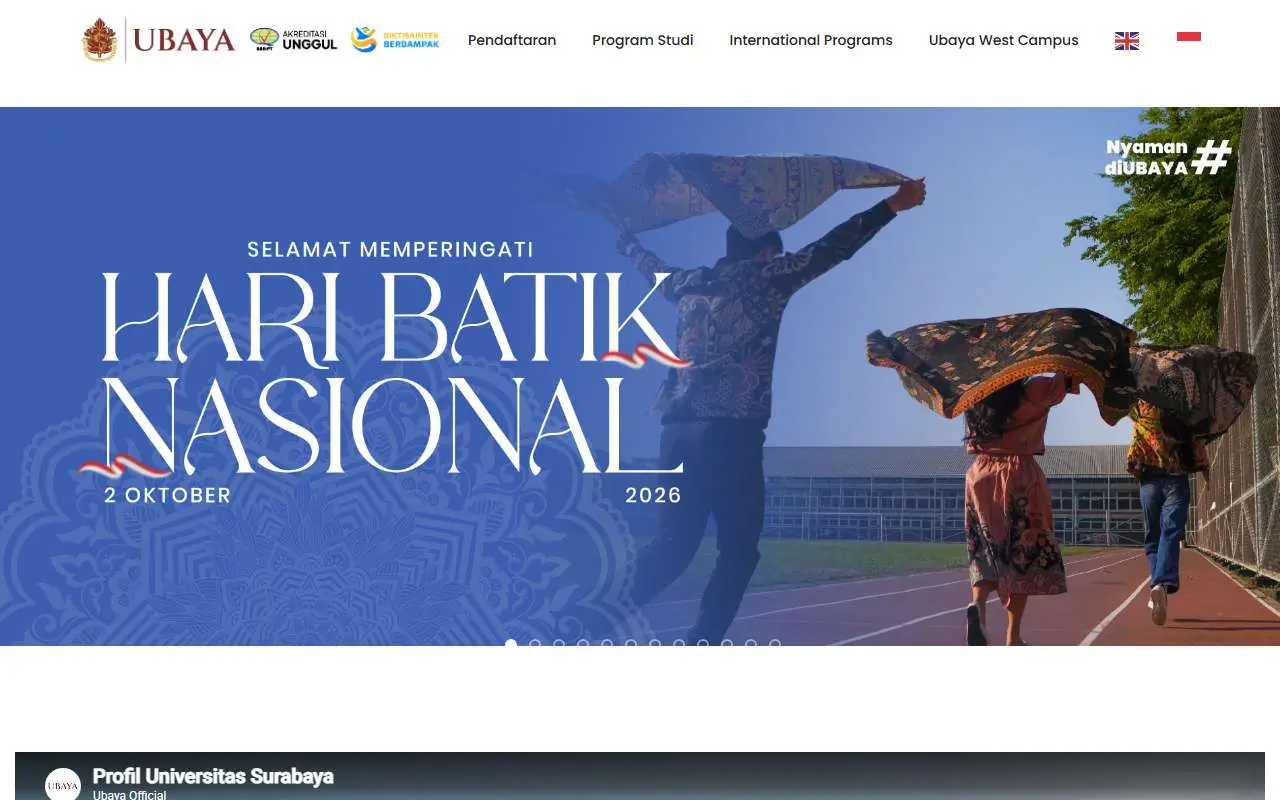Click the Ubaya channel avatar on the video
The width and height of the screenshot is (1280, 800).
click(x=63, y=784)
